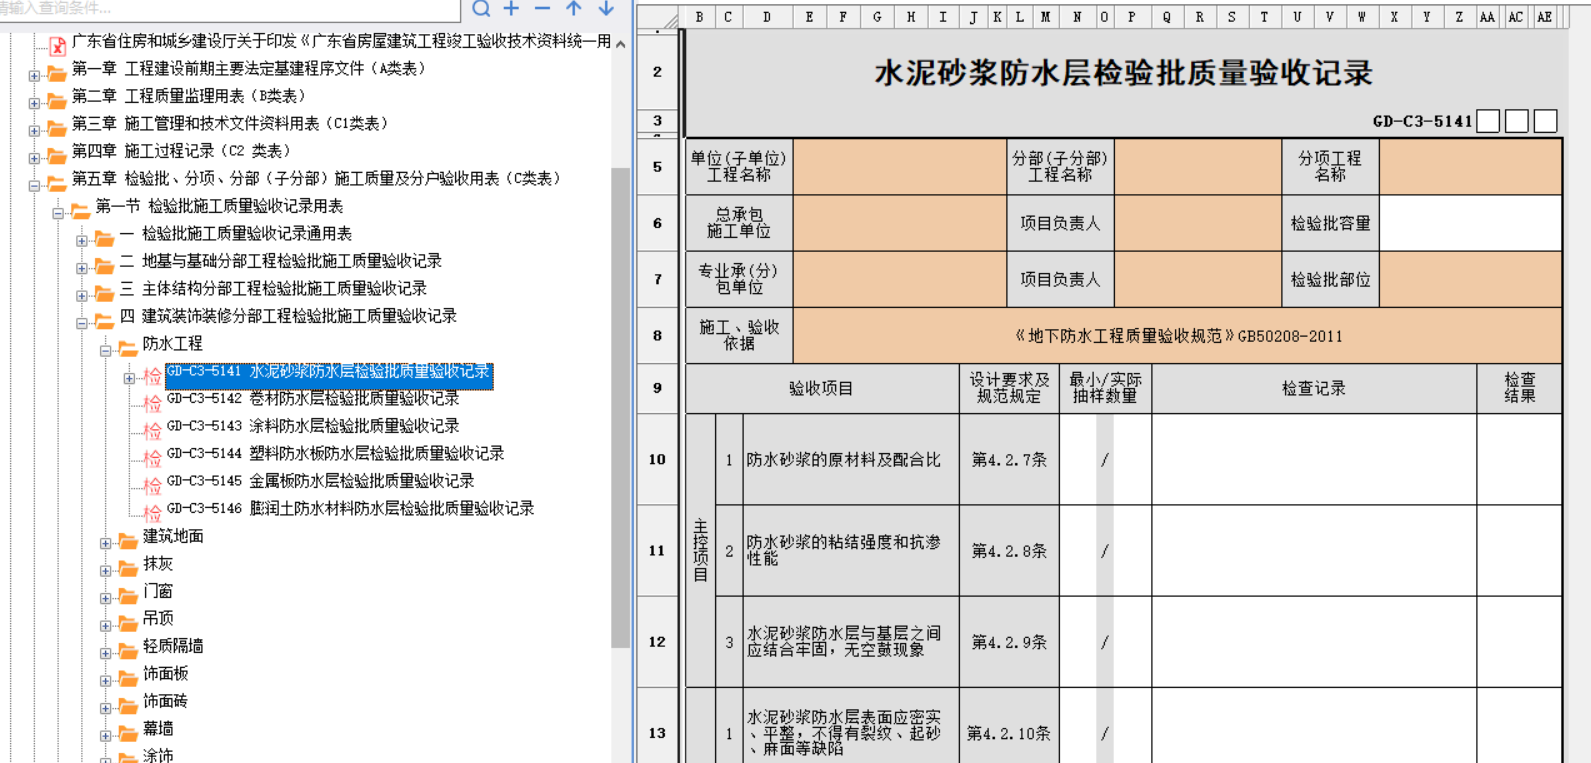This screenshot has height=763, width=1591.
Task: Check the last box after GD-C3-5141
Action: click(1546, 121)
